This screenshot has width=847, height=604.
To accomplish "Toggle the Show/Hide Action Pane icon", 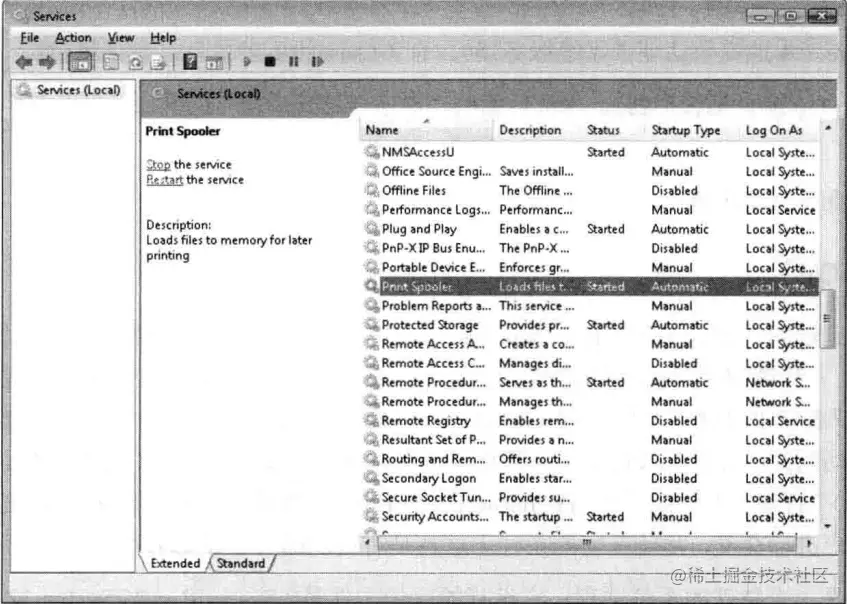I will [214, 63].
